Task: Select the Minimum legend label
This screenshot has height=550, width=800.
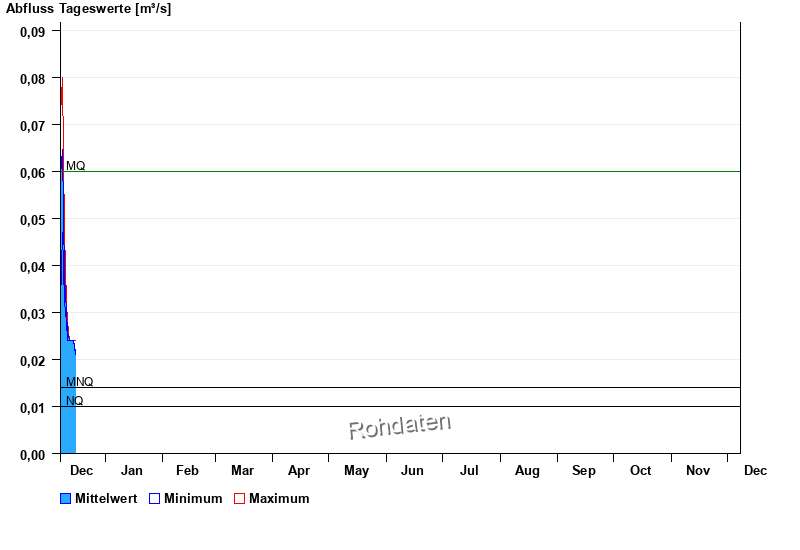Action: [x=193, y=498]
